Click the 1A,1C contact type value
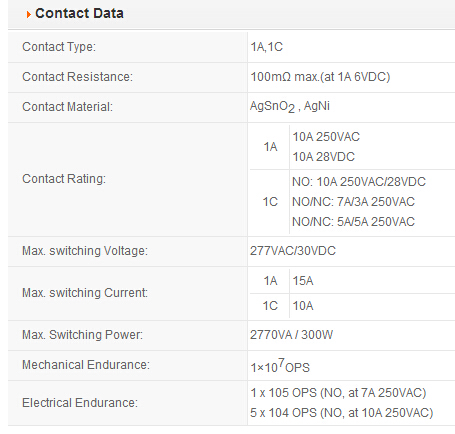 pyautogui.click(x=267, y=47)
